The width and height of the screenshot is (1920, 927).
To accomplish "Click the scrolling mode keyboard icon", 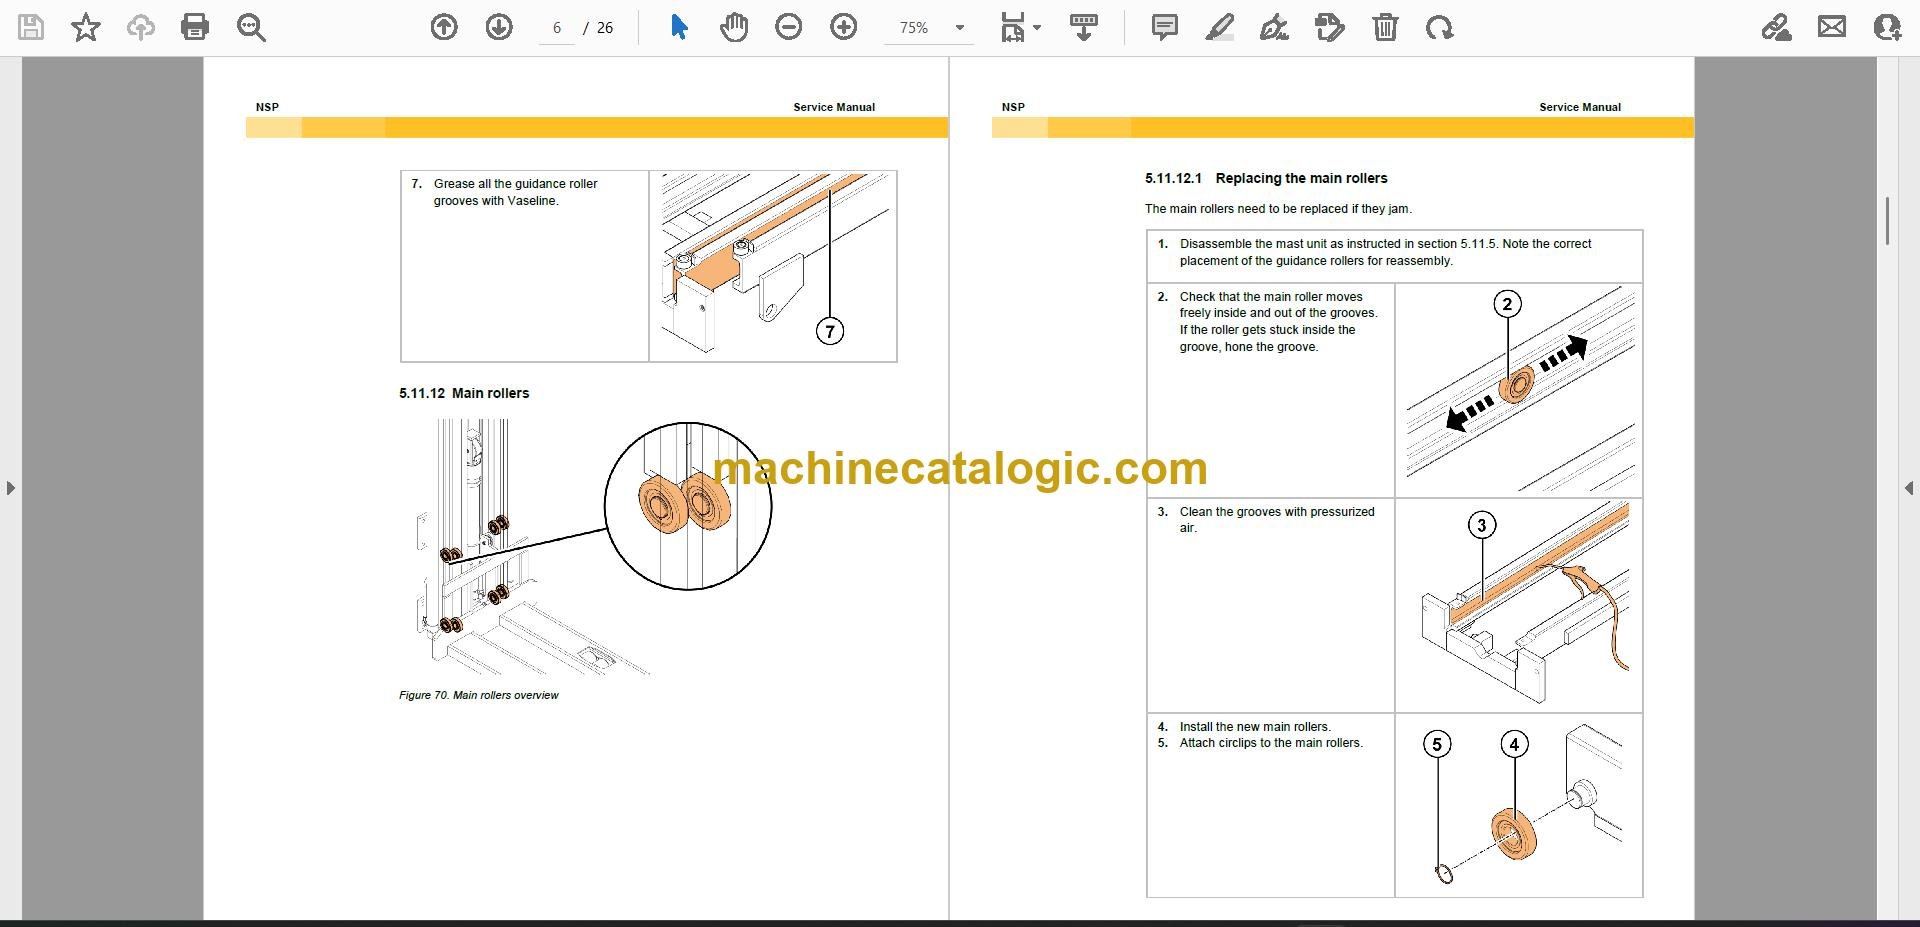I will 1084,27.
